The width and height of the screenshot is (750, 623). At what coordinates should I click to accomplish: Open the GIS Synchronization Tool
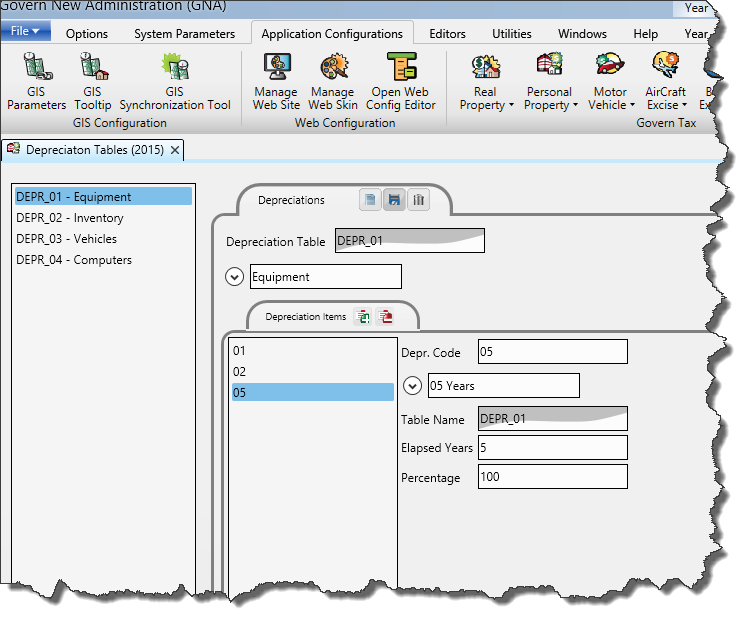(175, 70)
